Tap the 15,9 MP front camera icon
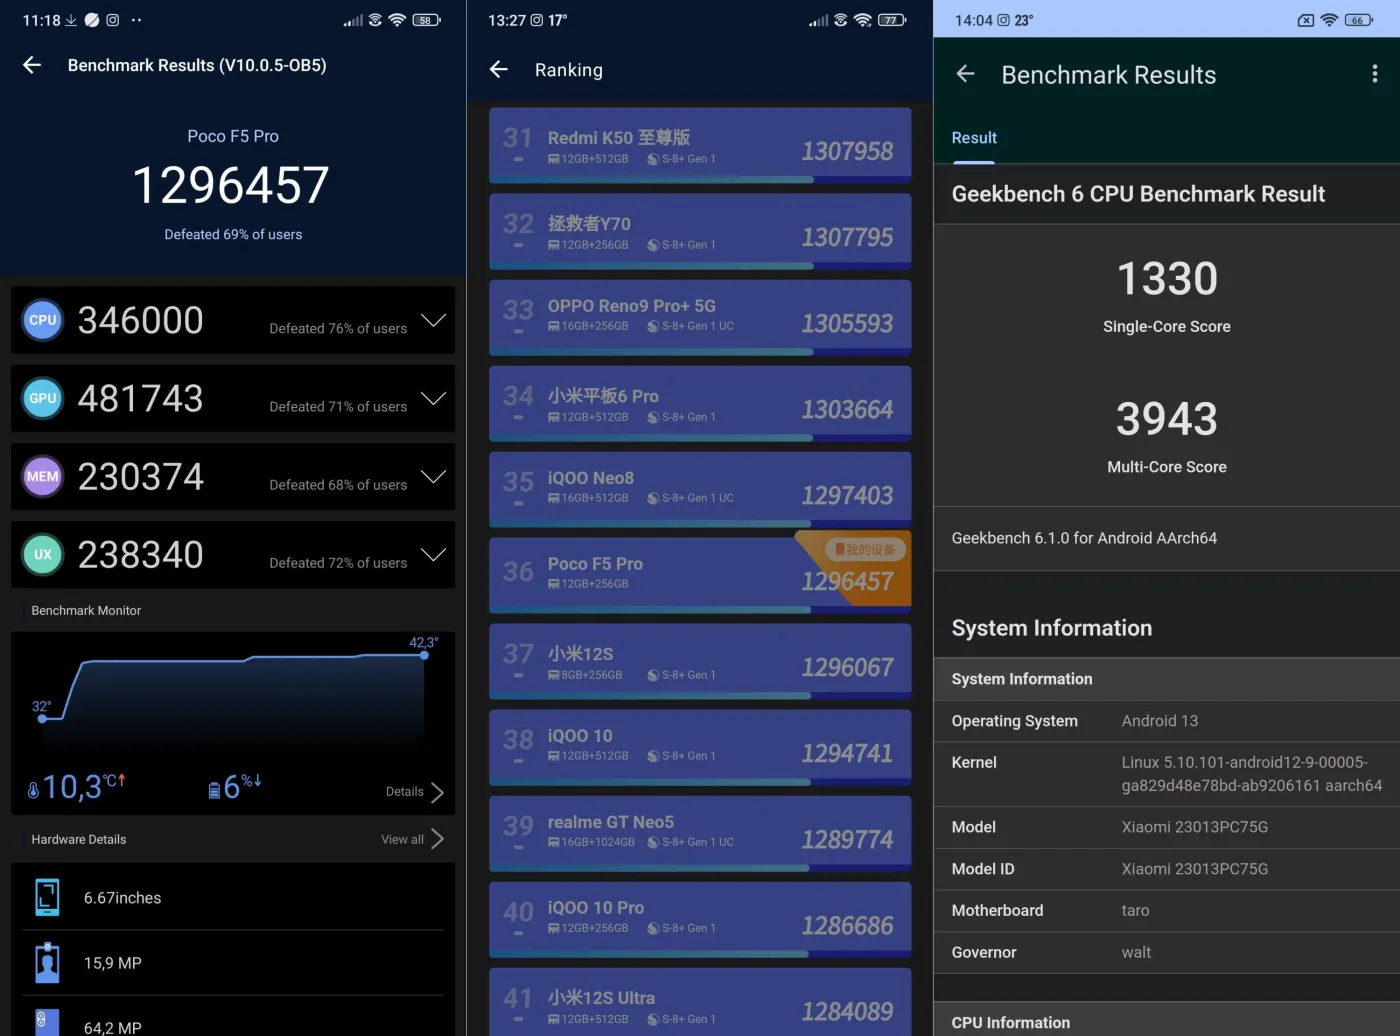The width and height of the screenshot is (1400, 1036). point(47,962)
